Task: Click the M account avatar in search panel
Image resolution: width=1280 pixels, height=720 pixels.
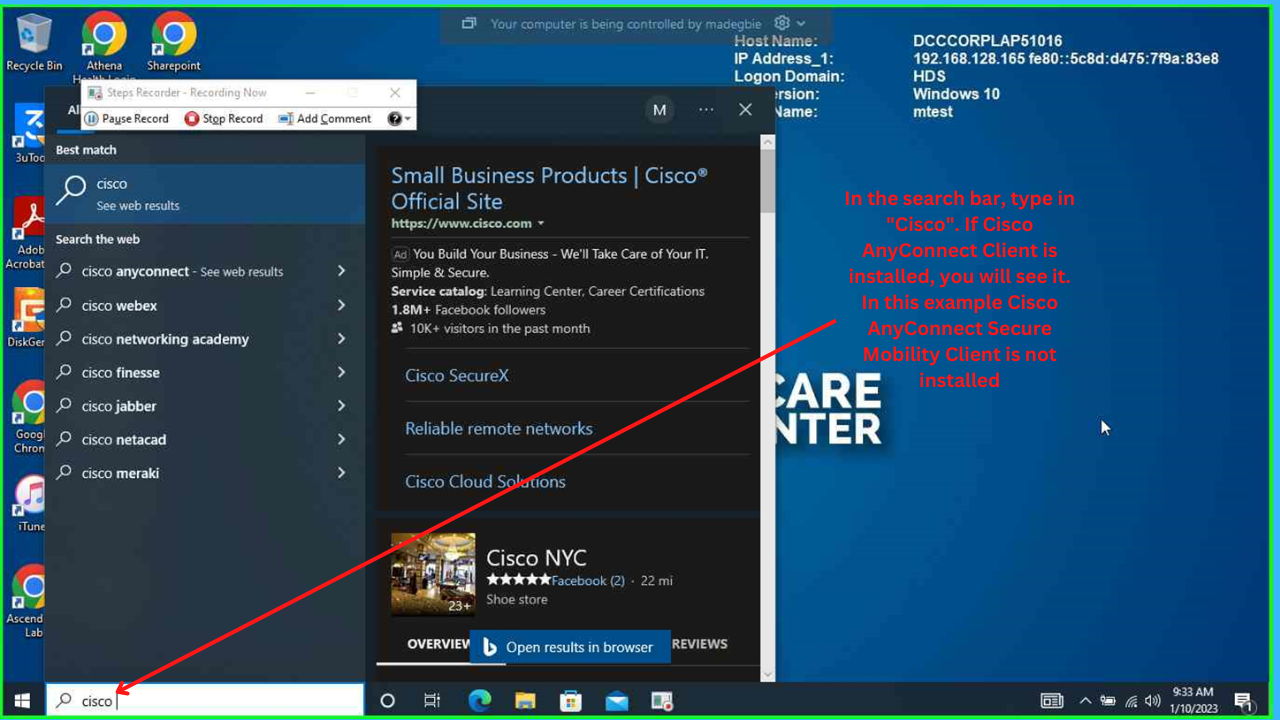Action: click(x=659, y=110)
